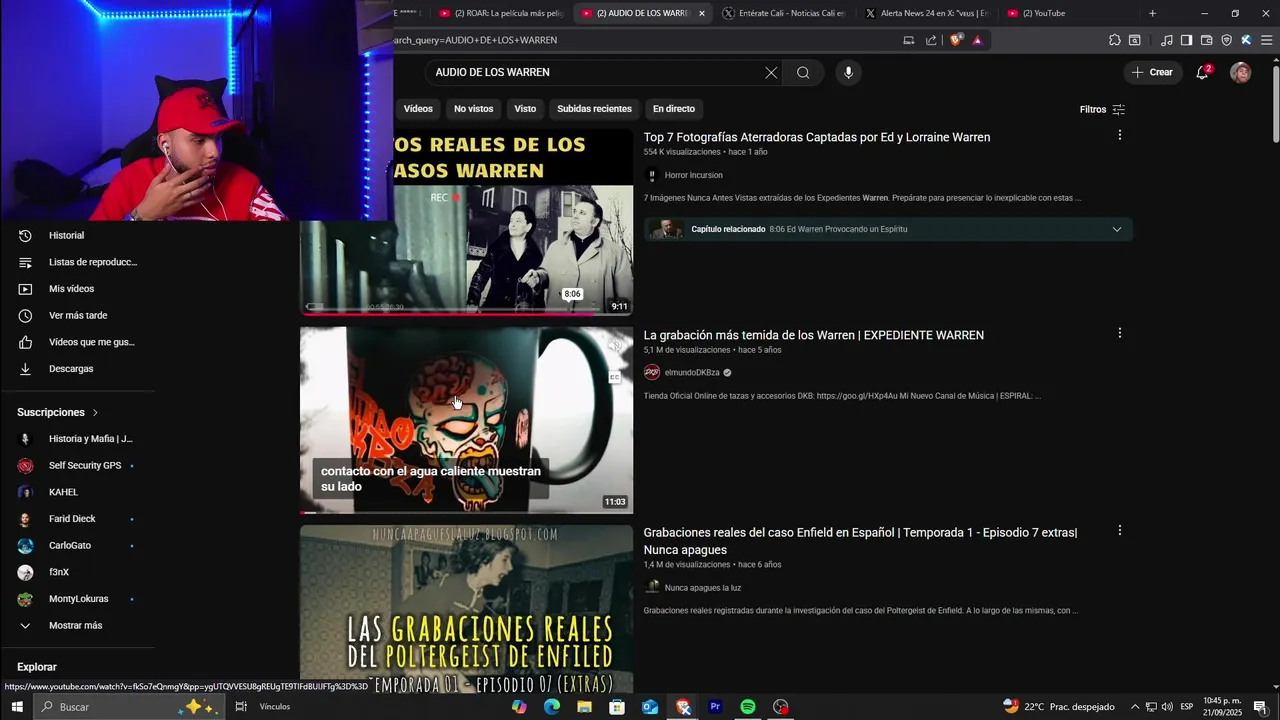This screenshot has height=720, width=1280.
Task: Open the taskbar Buscar search box
Action: pos(130,707)
